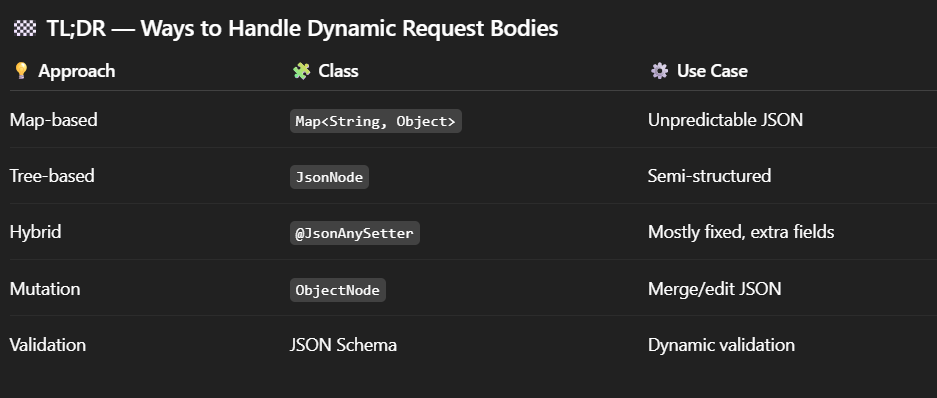Click the light bulb icon by Approach
Screen dimensions: 937x398
(21, 71)
